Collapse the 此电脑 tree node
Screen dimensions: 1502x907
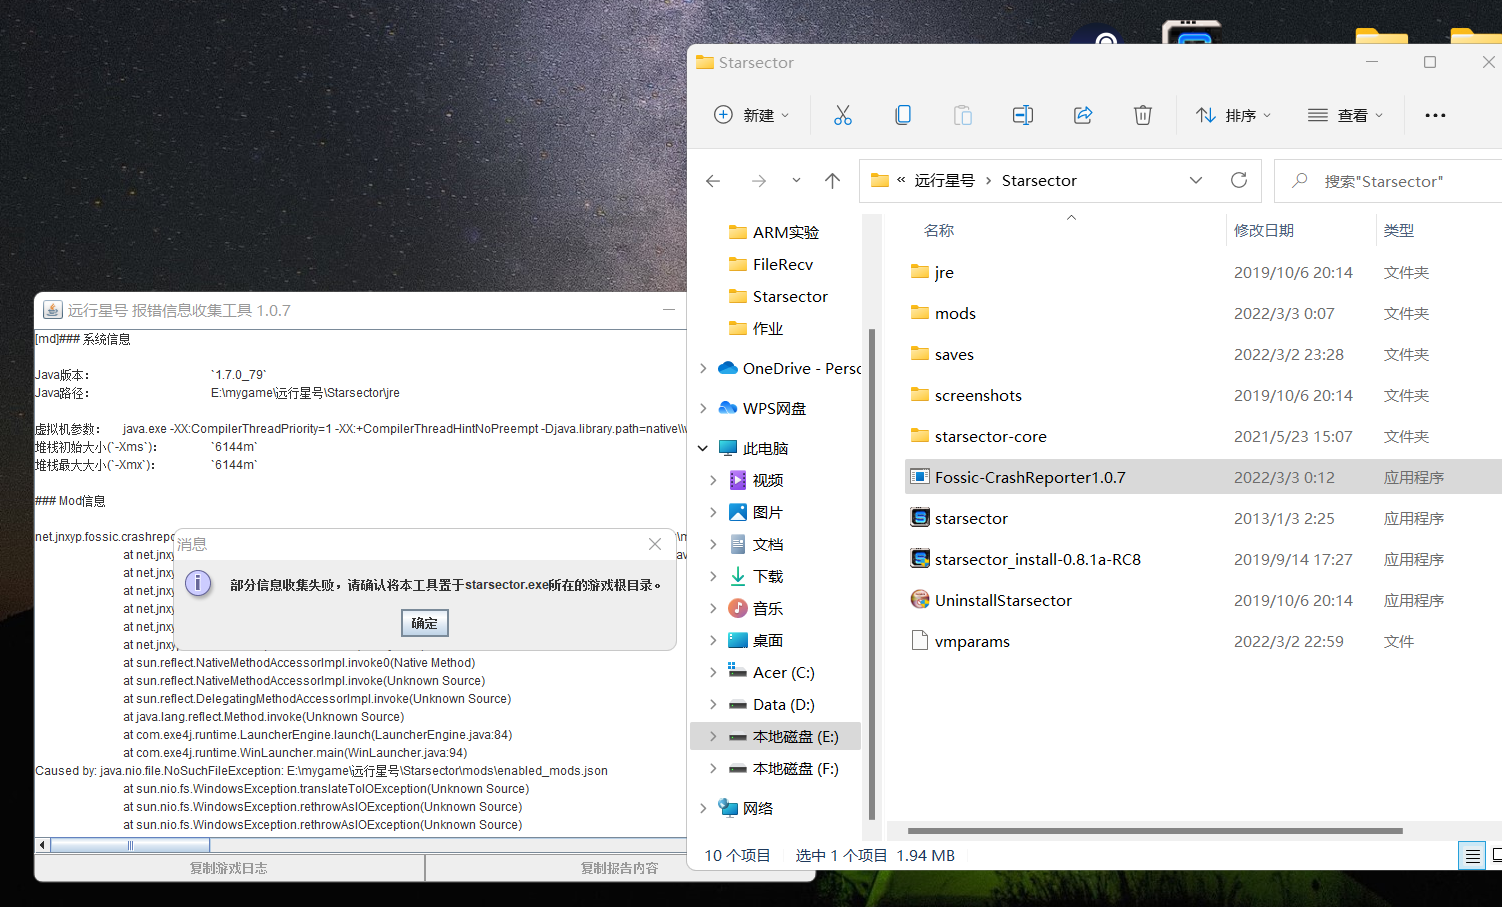point(703,449)
